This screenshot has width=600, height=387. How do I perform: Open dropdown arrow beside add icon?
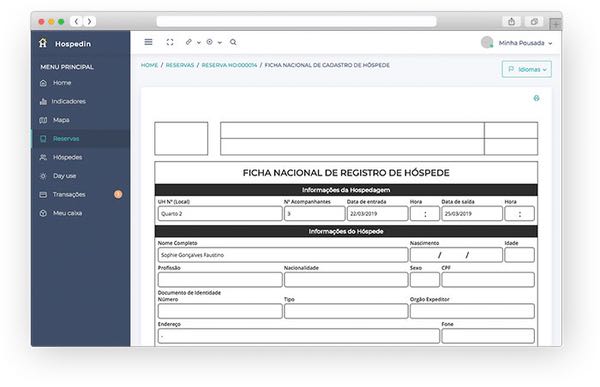click(220, 42)
